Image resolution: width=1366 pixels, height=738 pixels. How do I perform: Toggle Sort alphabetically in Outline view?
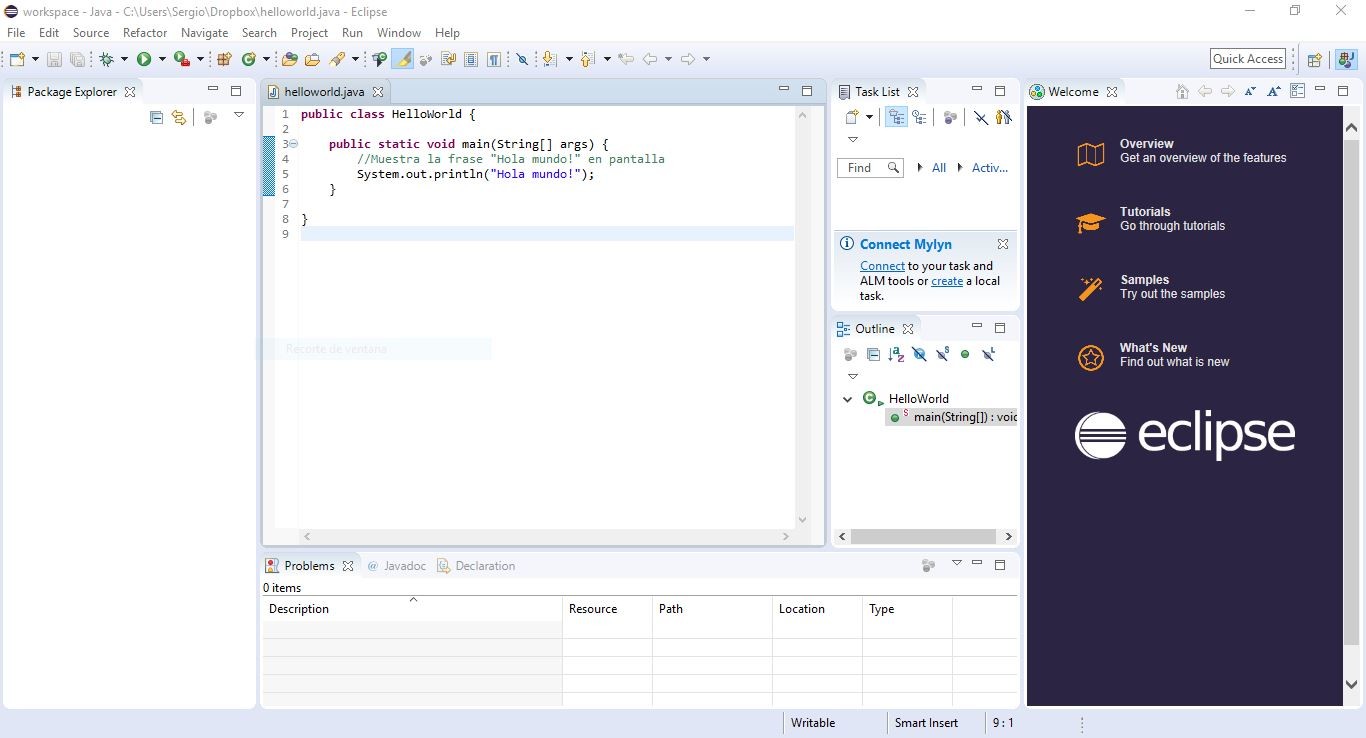click(x=896, y=354)
